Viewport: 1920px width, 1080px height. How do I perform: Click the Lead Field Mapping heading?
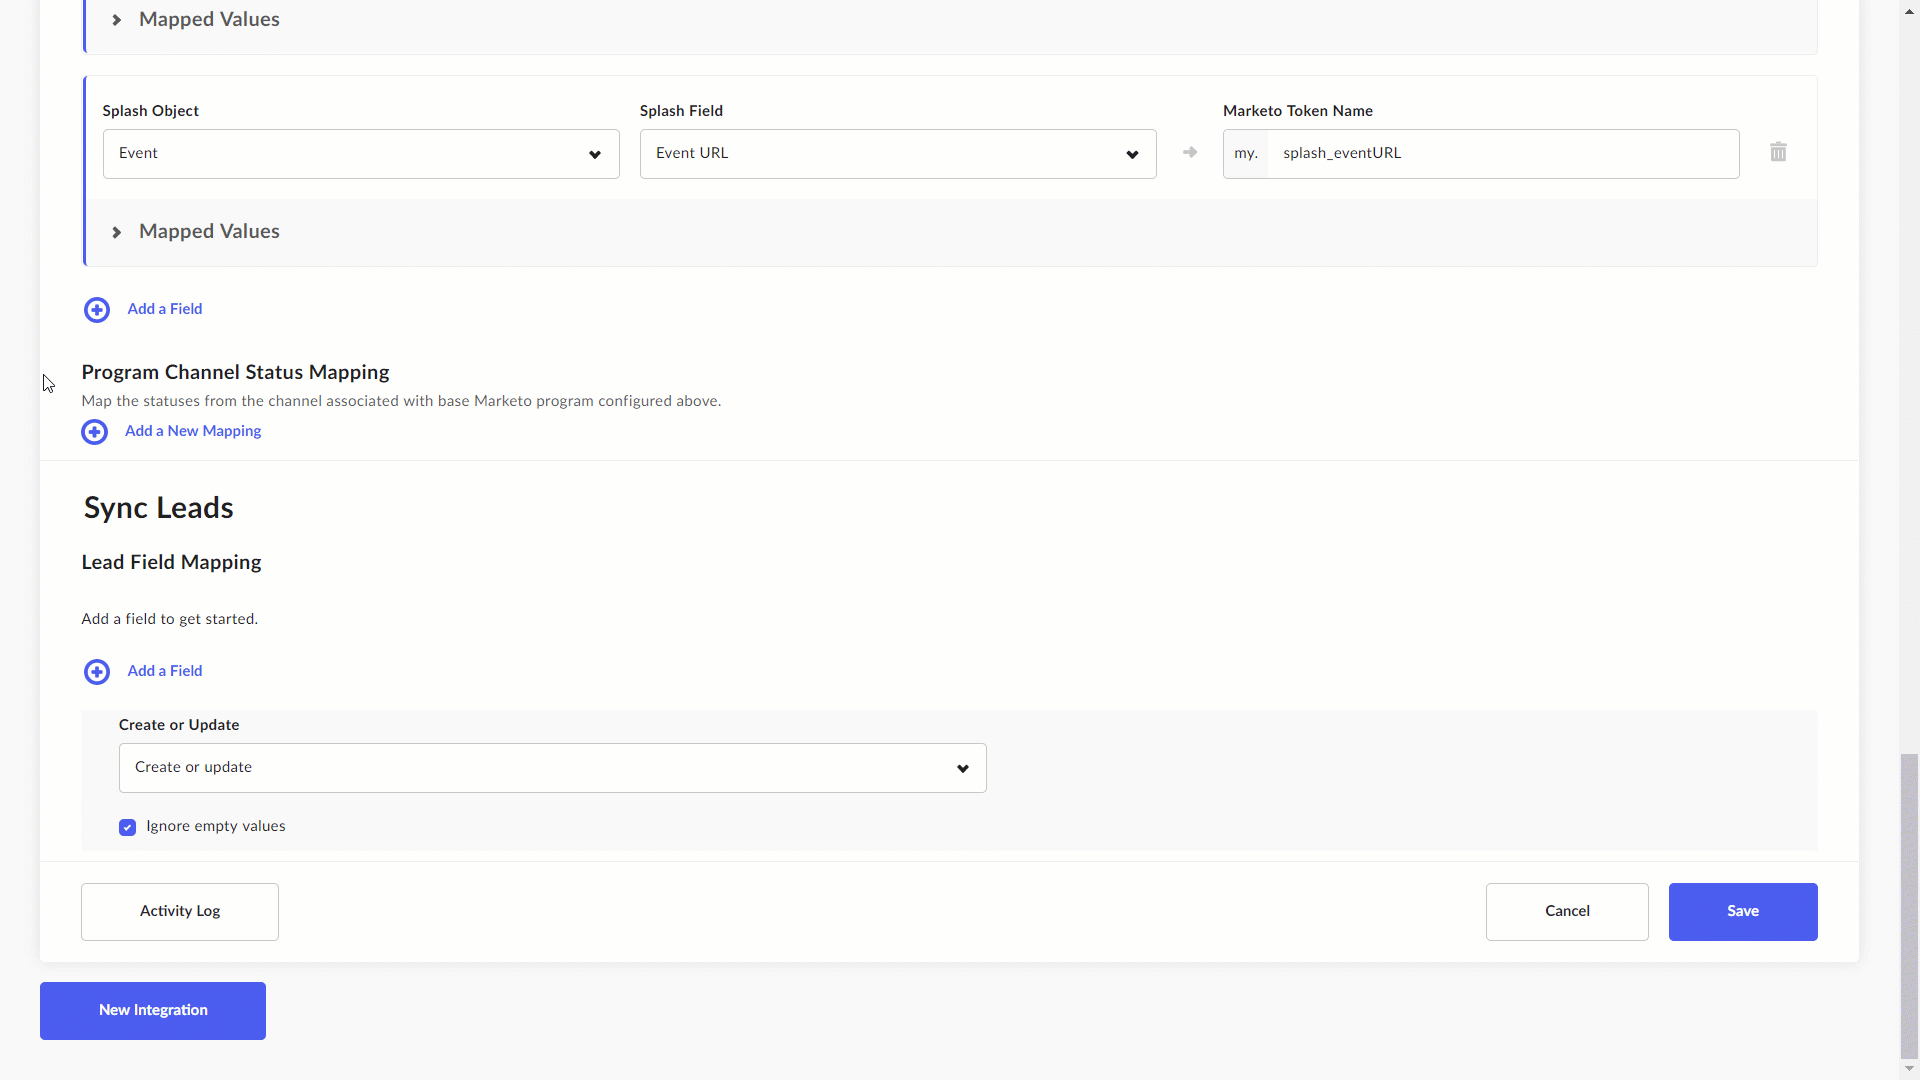(x=171, y=562)
